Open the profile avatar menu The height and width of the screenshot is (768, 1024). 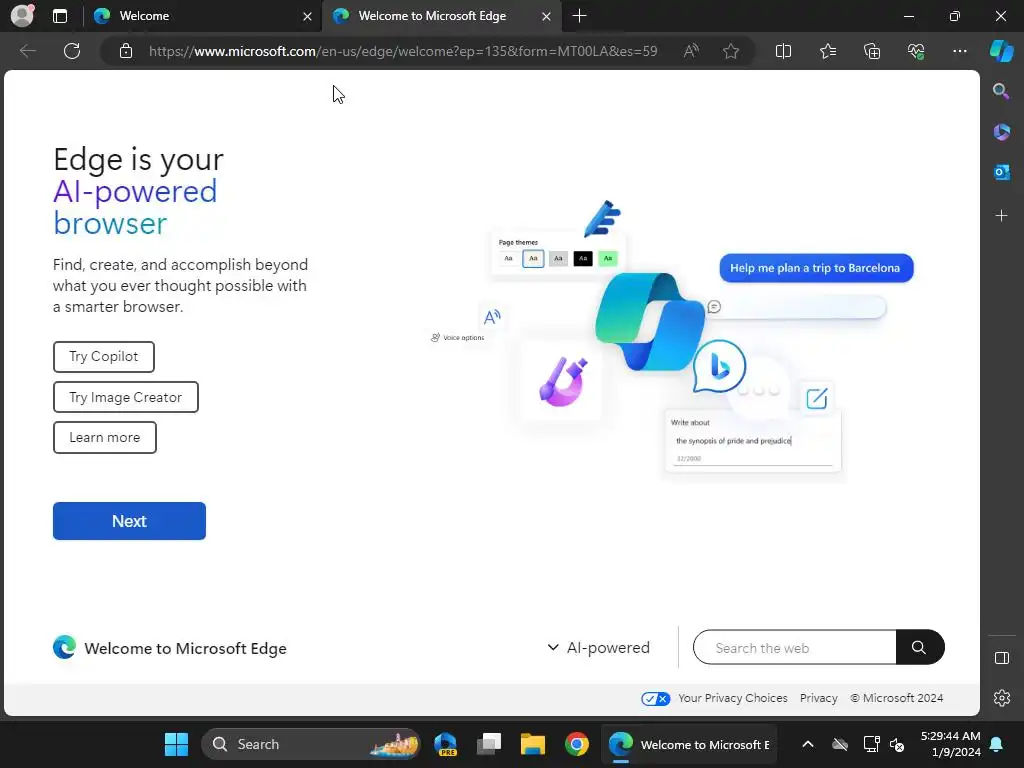pyautogui.click(x=22, y=16)
